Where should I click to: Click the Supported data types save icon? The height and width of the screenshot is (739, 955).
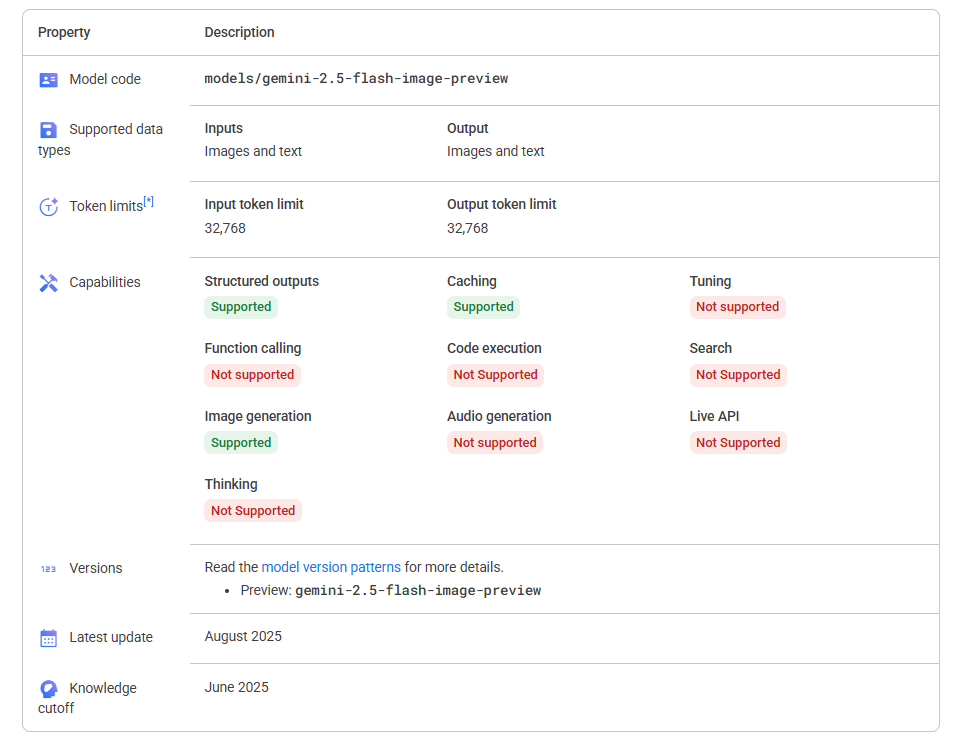[49, 130]
